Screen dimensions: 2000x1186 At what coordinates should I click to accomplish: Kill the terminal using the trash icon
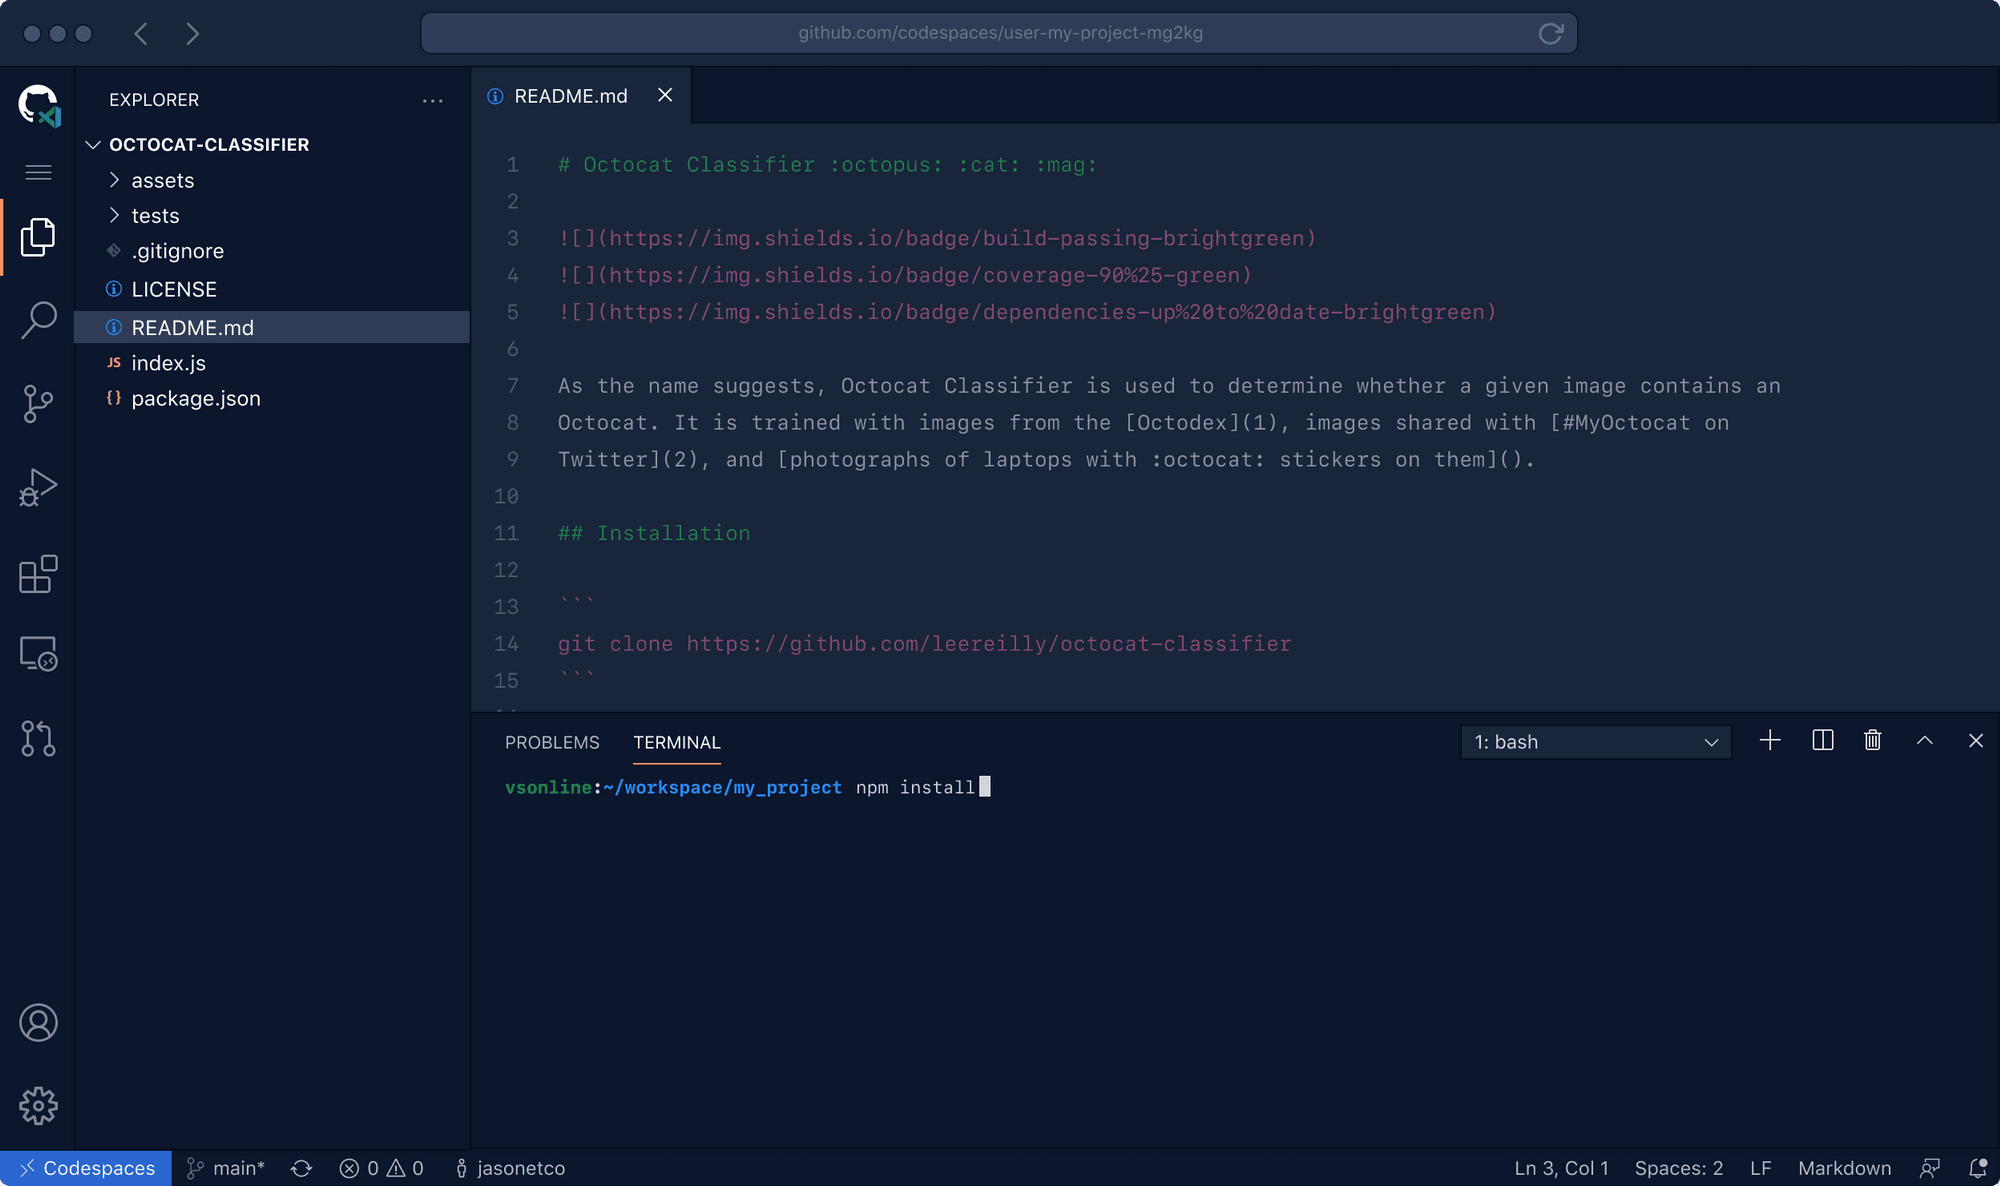point(1873,740)
